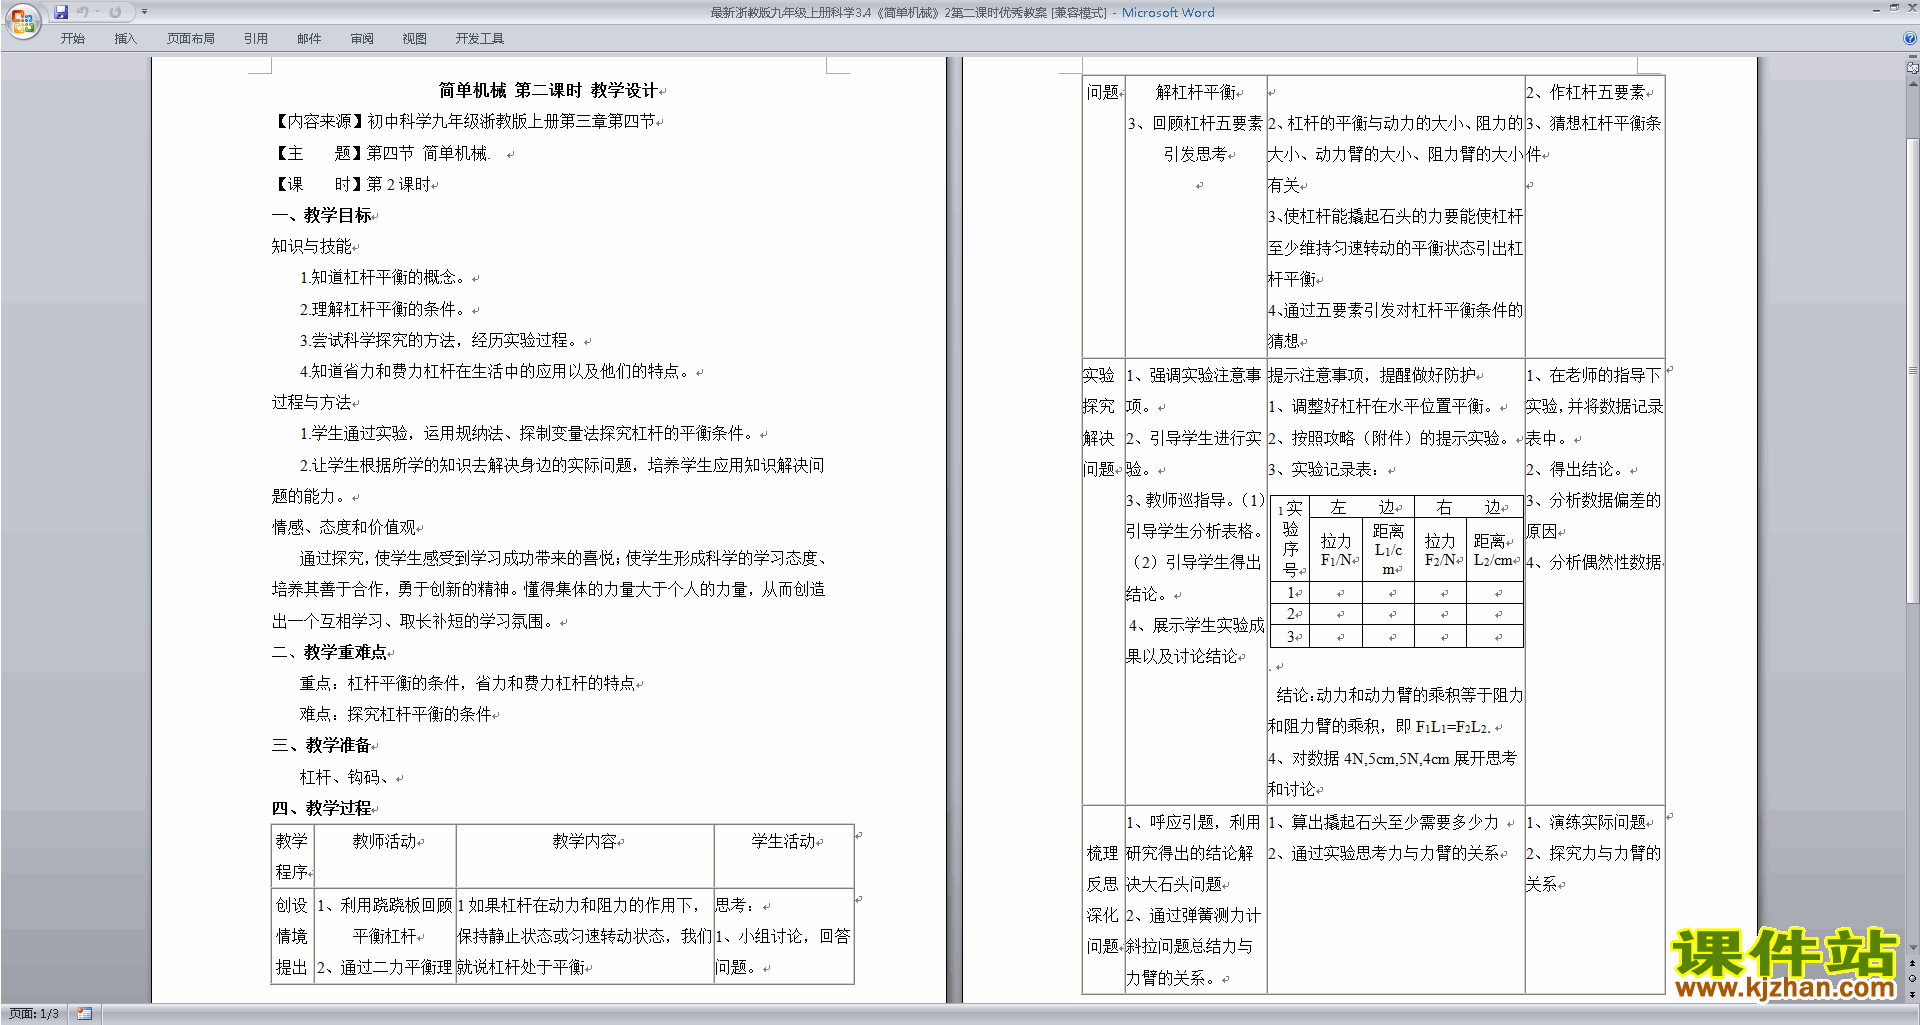This screenshot has height=1025, width=1920.
Task: Click the Redo/Repeat icon
Action: [x=115, y=12]
